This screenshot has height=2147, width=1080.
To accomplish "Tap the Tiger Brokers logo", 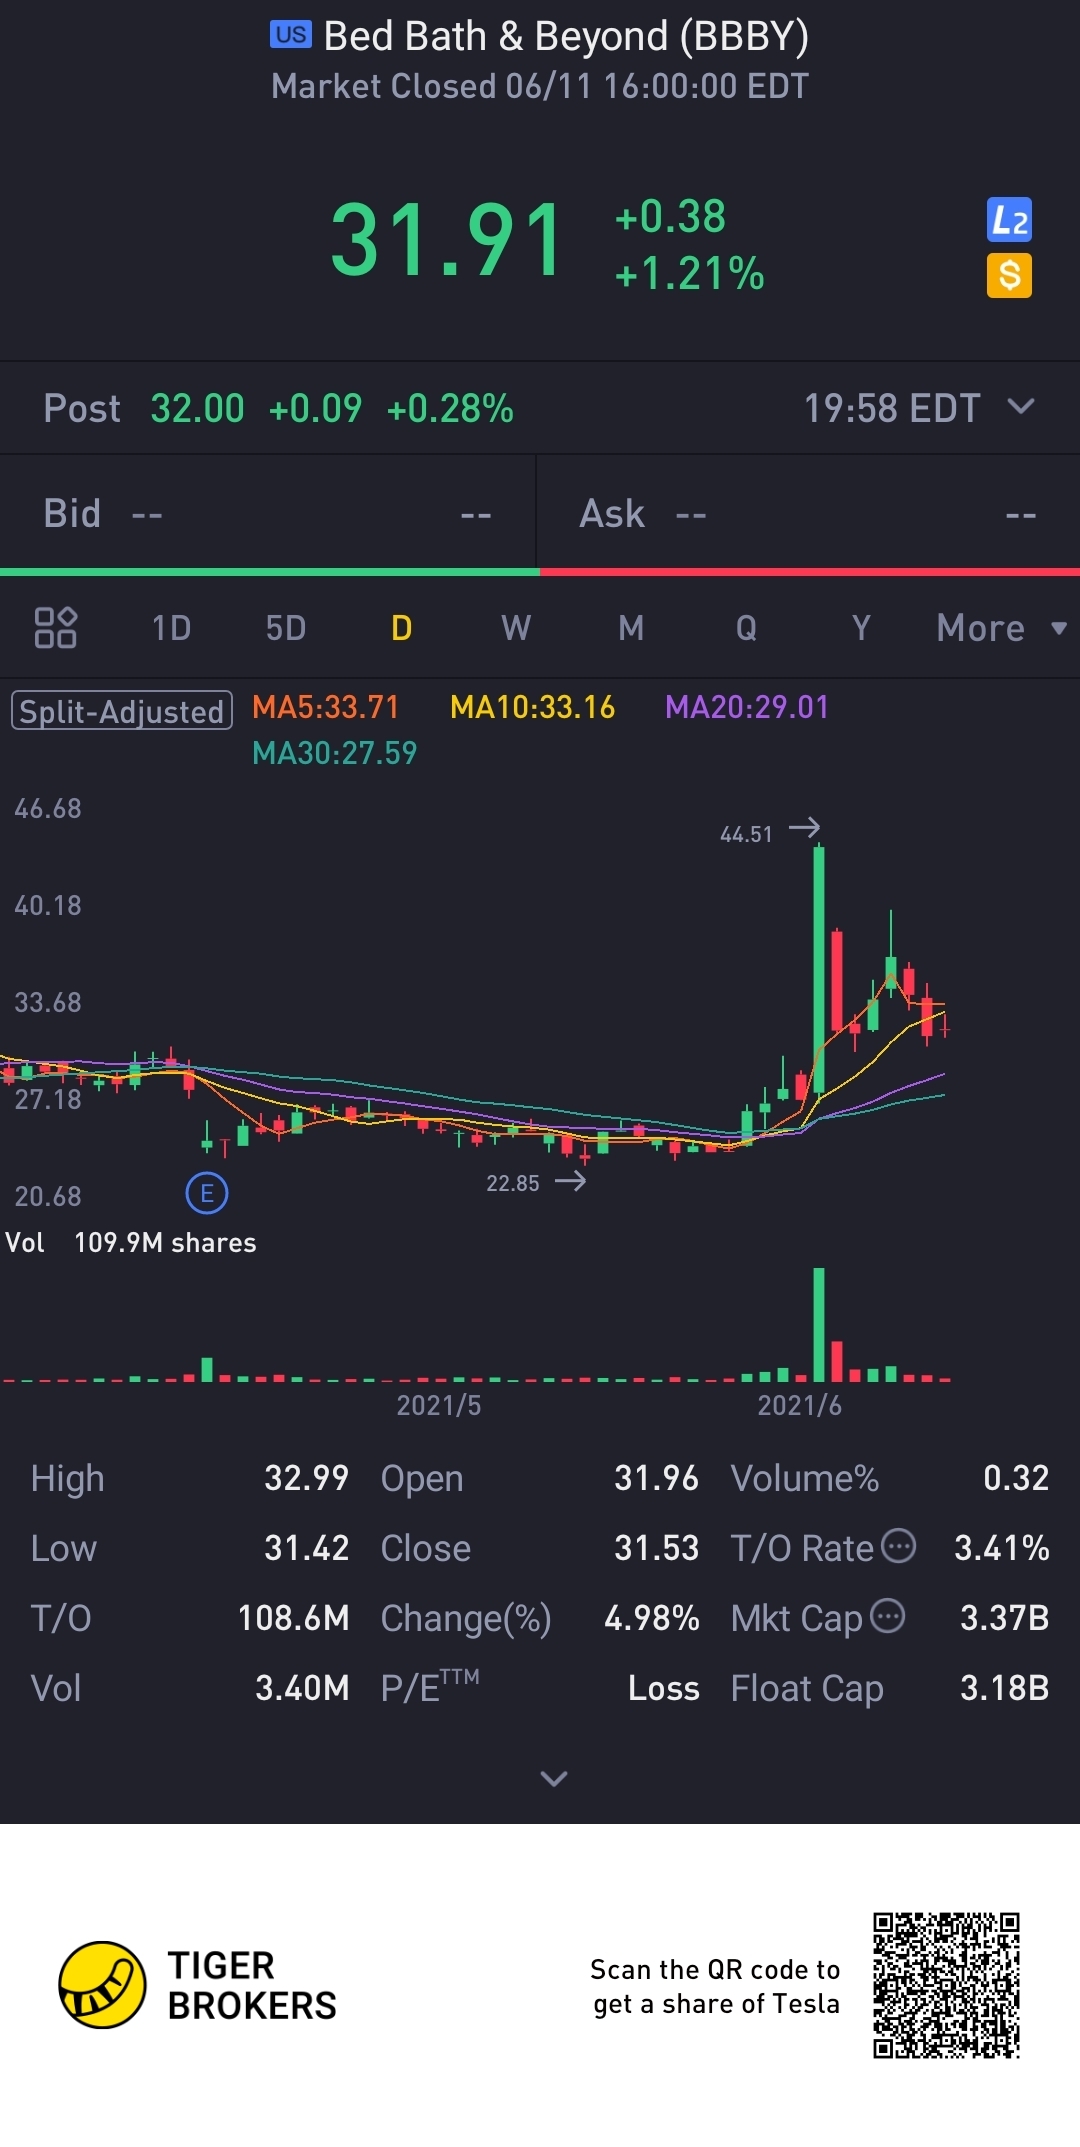I will coord(198,1985).
